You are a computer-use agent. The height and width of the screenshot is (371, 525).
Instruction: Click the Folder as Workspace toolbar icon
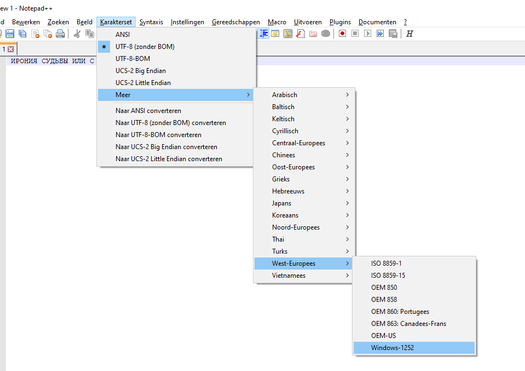click(x=313, y=33)
